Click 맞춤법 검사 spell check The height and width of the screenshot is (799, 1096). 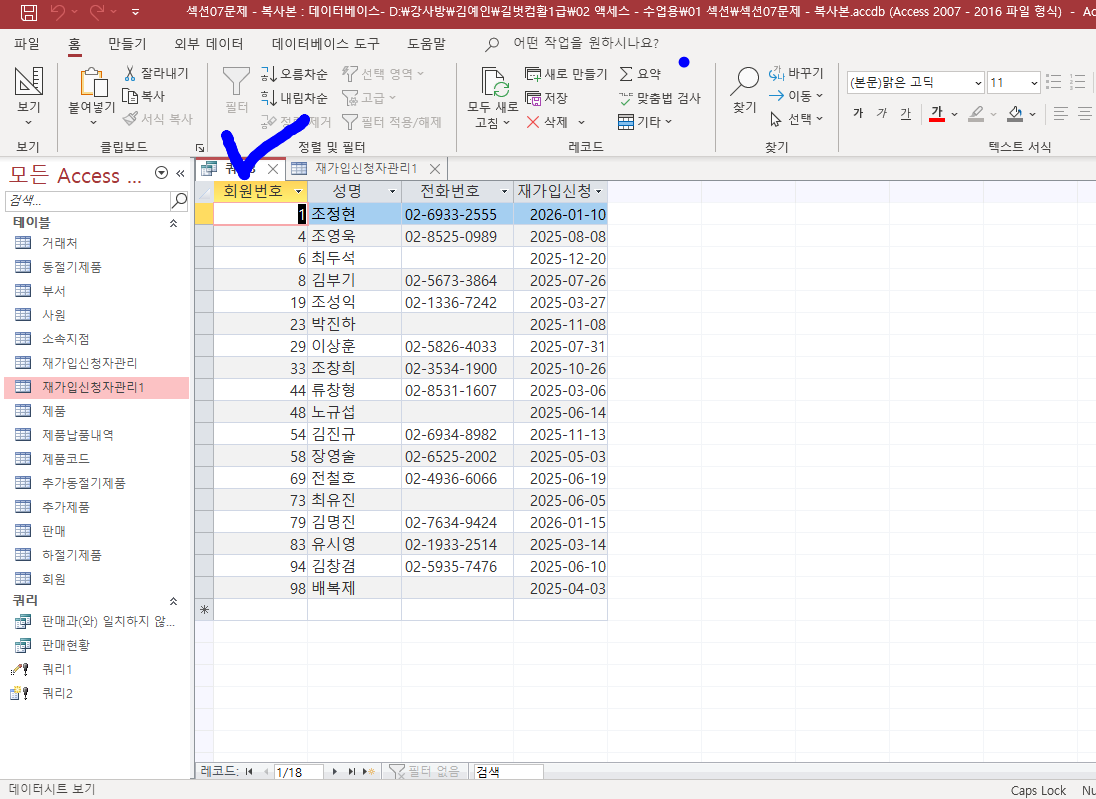(x=660, y=98)
